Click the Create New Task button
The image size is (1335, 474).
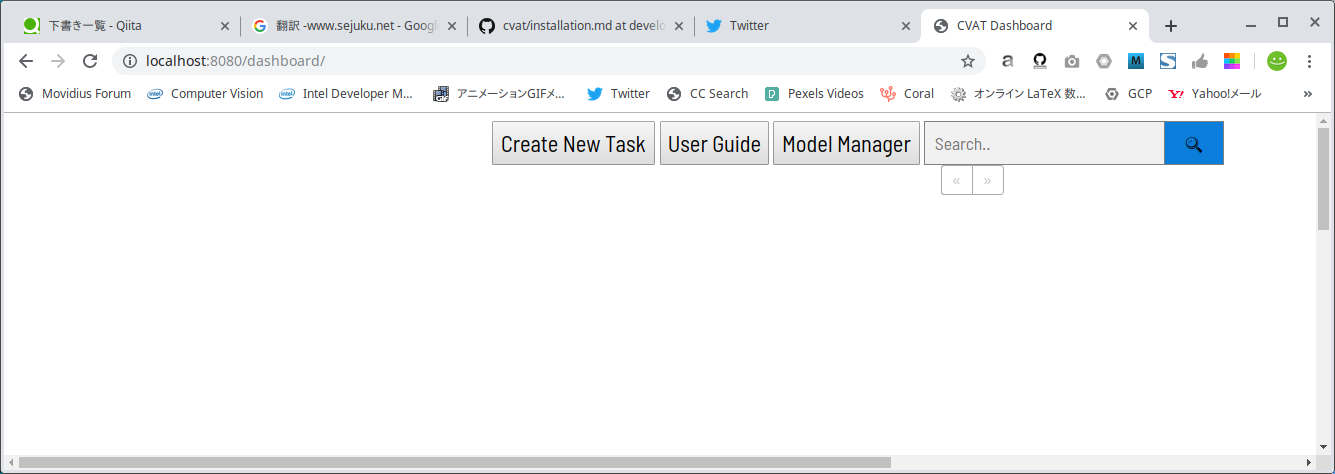573,143
